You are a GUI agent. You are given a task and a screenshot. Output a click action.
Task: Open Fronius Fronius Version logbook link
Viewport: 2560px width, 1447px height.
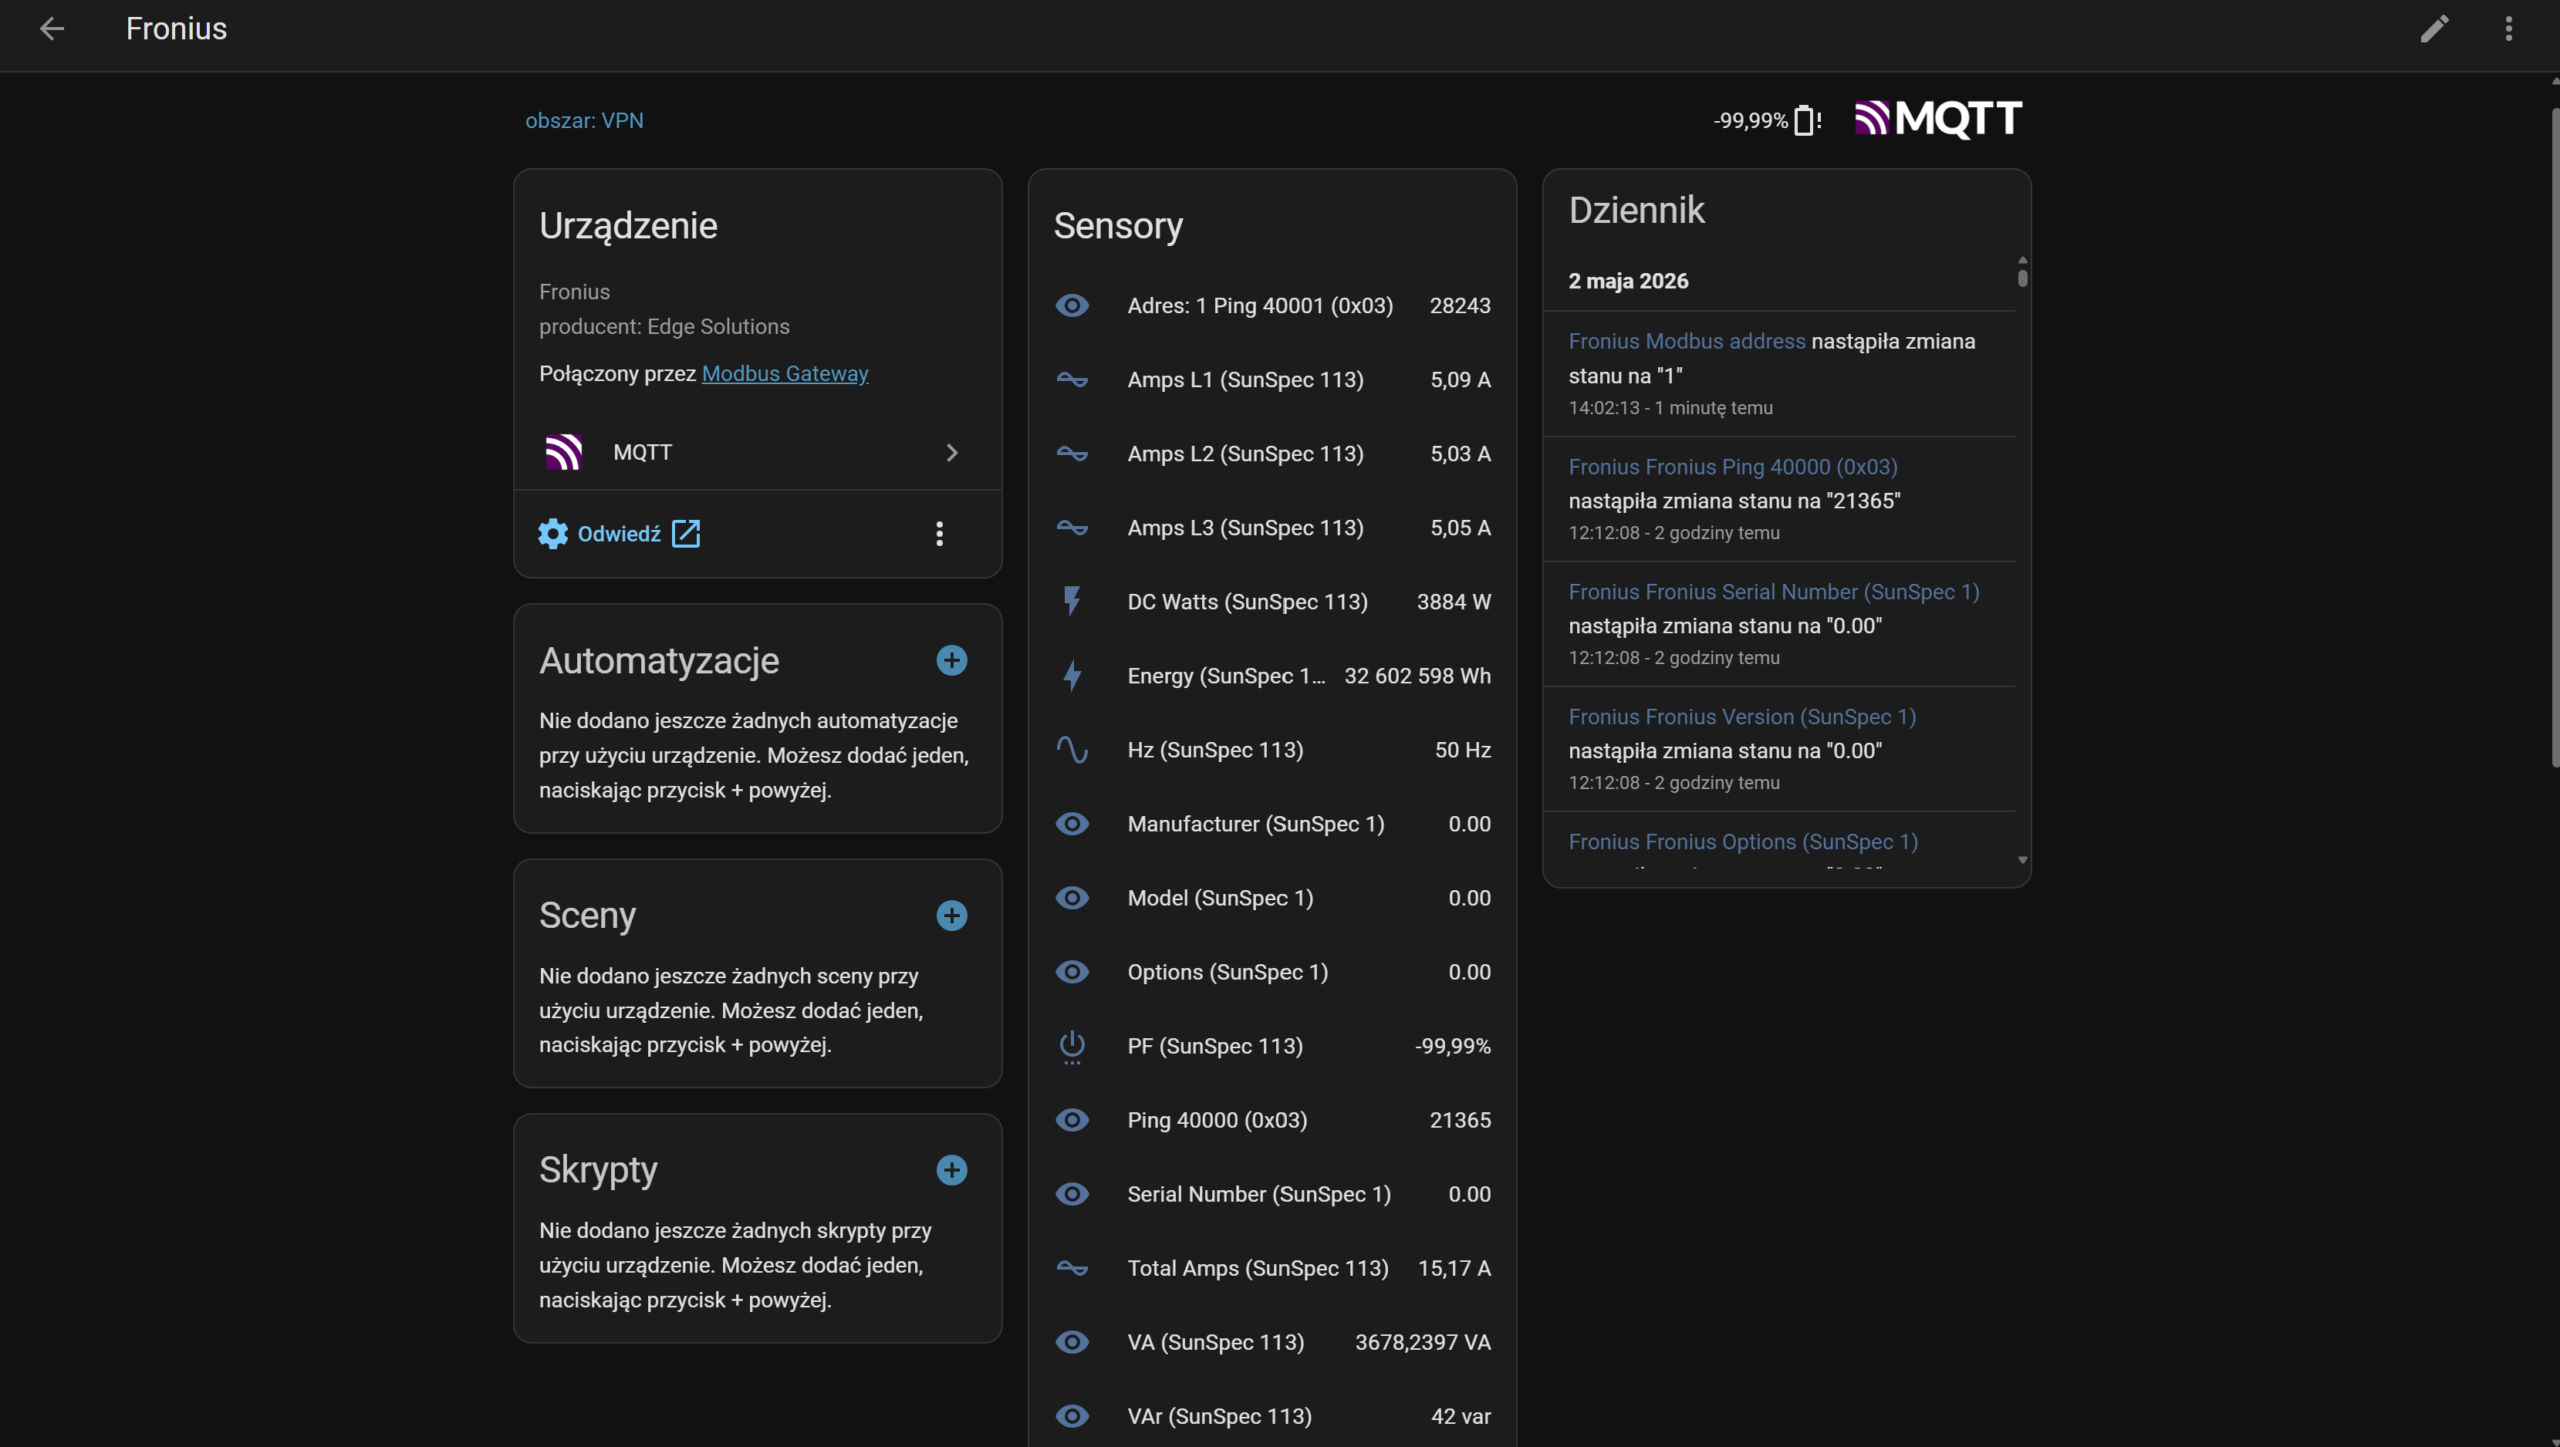coord(1742,717)
